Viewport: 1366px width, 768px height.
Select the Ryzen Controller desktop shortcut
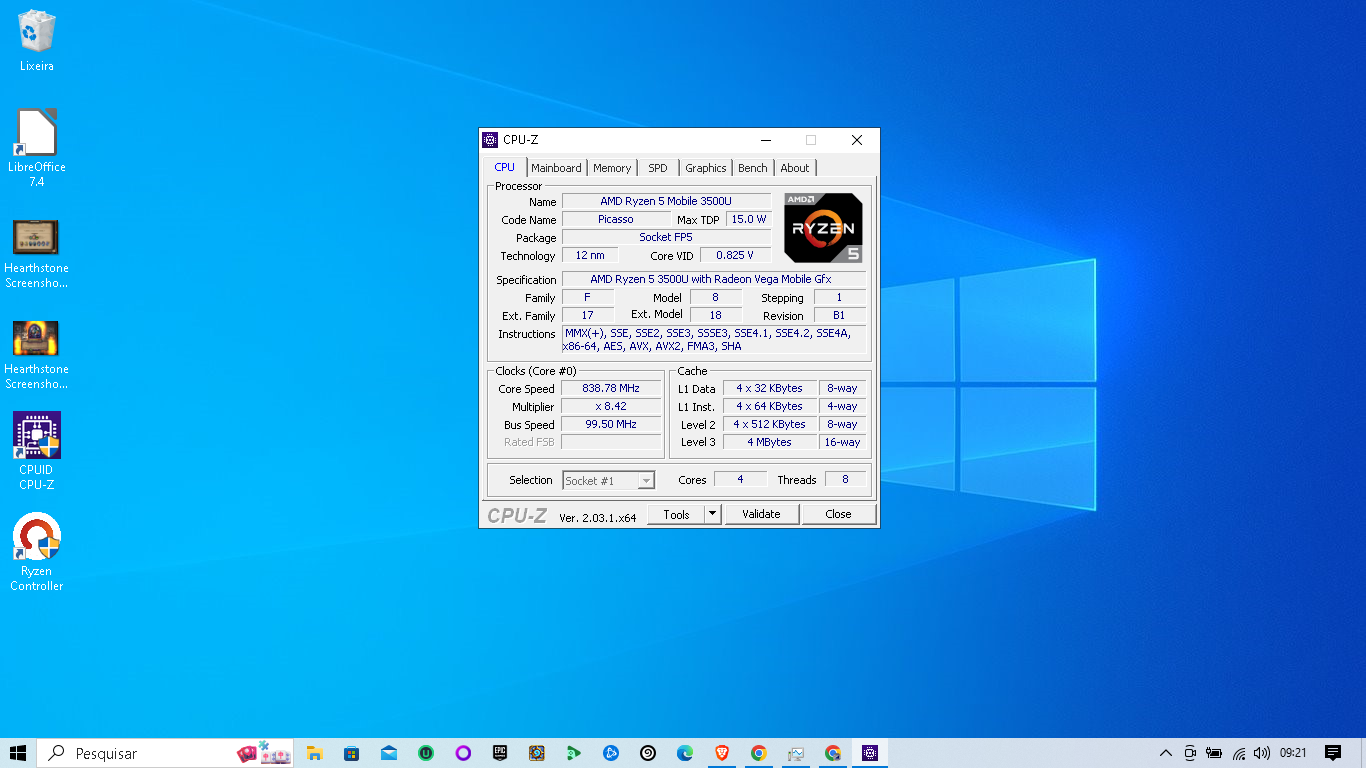[x=37, y=552]
